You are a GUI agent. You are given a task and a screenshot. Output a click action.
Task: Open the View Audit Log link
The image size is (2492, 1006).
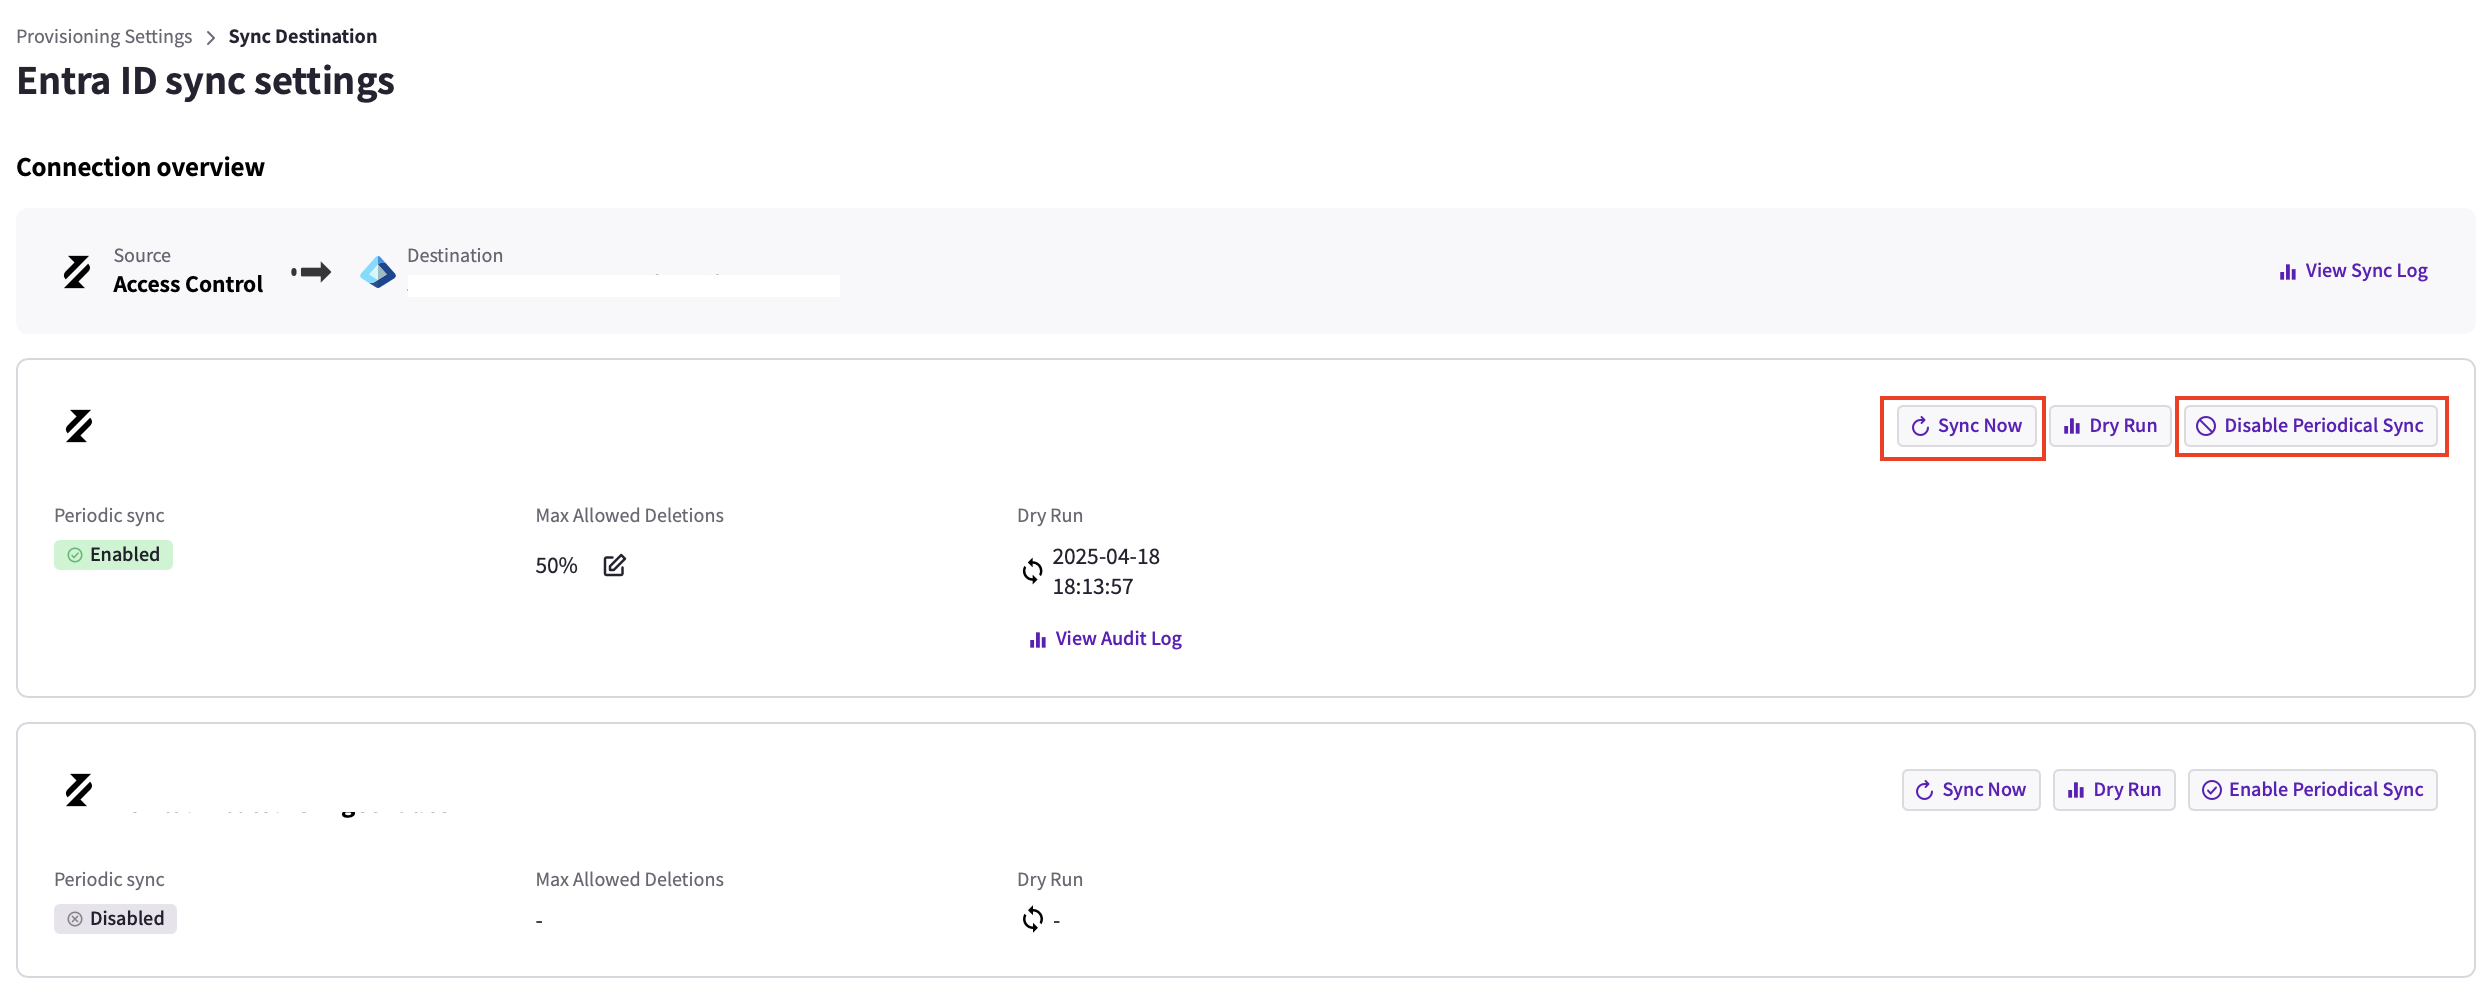tap(1105, 639)
